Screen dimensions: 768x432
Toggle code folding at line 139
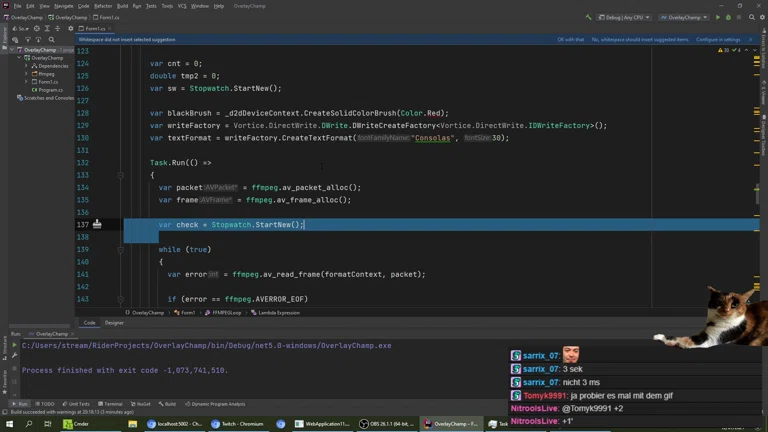pyautogui.click(x=120, y=249)
